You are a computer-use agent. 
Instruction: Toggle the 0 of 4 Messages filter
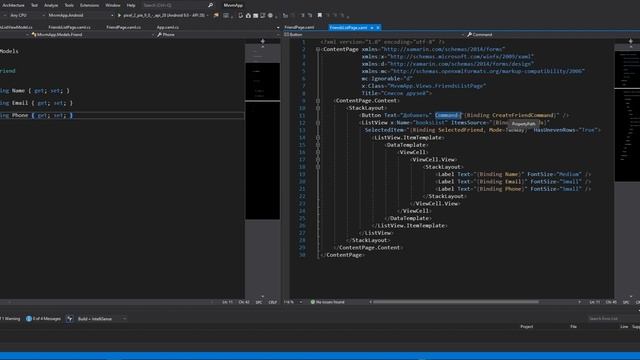[x=43, y=319]
